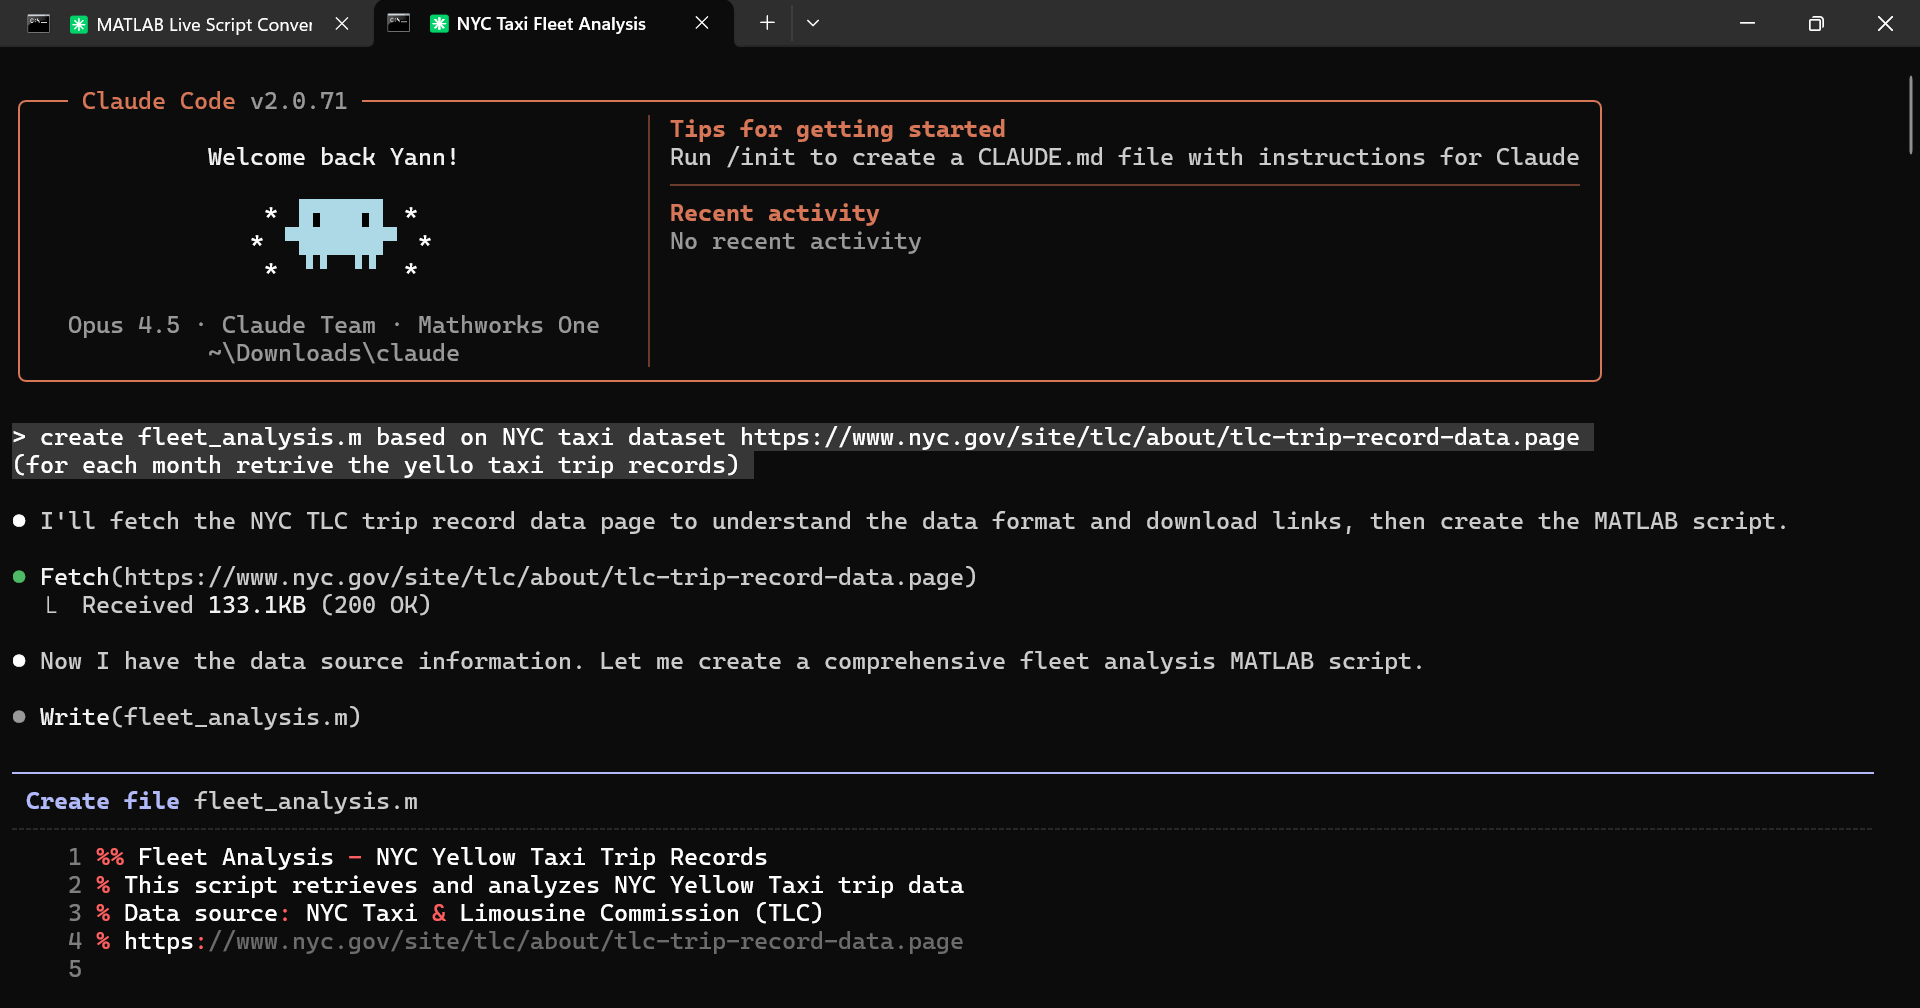The image size is (1920, 1008).
Task: Close the NYC Taxi Fleet Analysis tab
Action: [x=701, y=23]
